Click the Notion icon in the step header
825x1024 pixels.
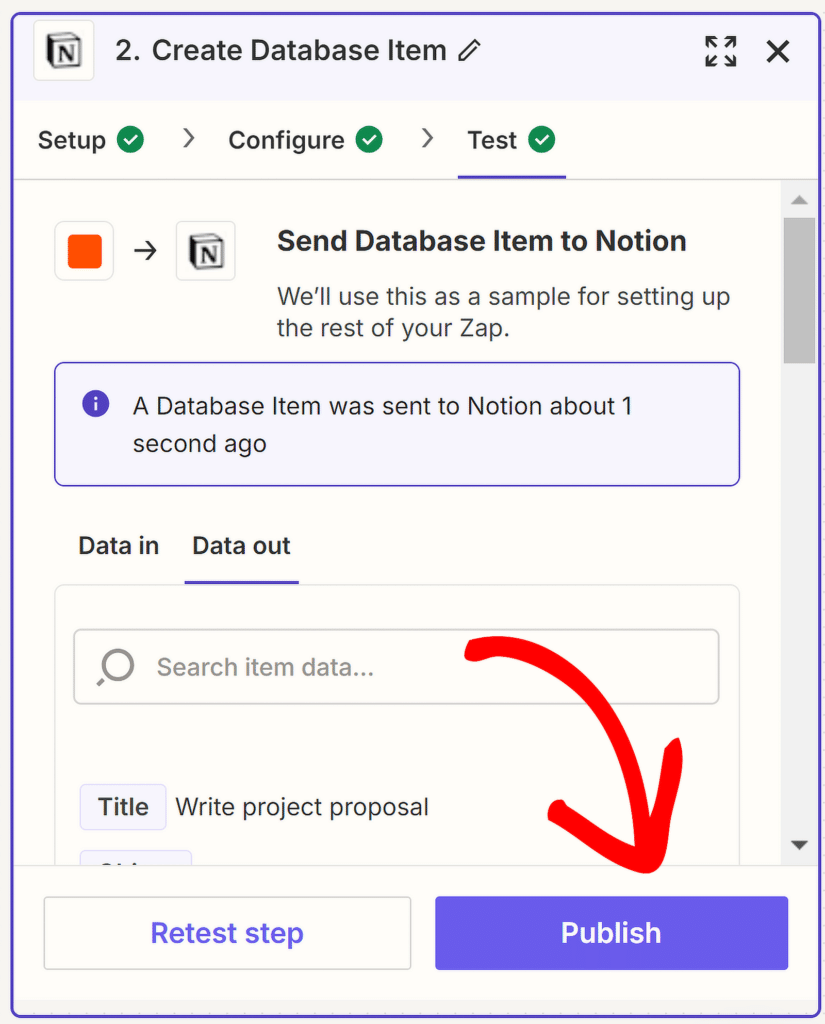pyautogui.click(x=64, y=51)
